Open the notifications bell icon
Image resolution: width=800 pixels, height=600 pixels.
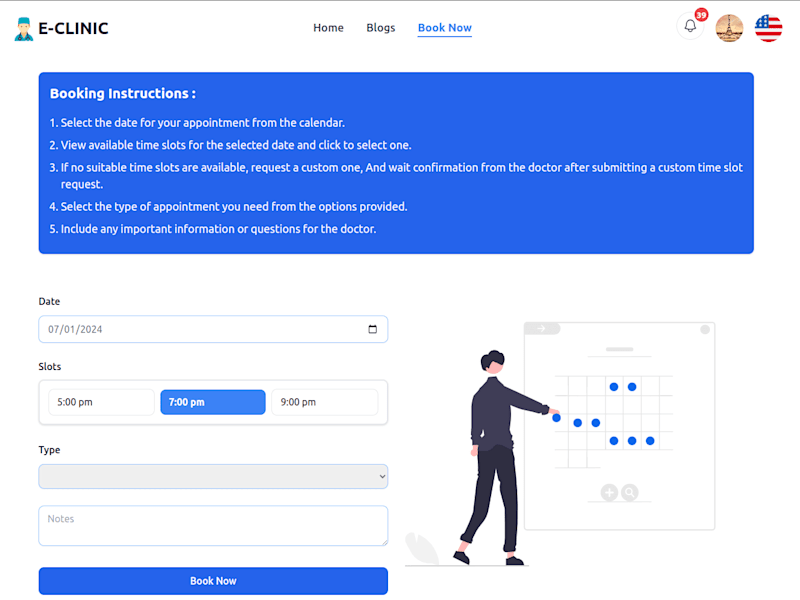point(690,26)
